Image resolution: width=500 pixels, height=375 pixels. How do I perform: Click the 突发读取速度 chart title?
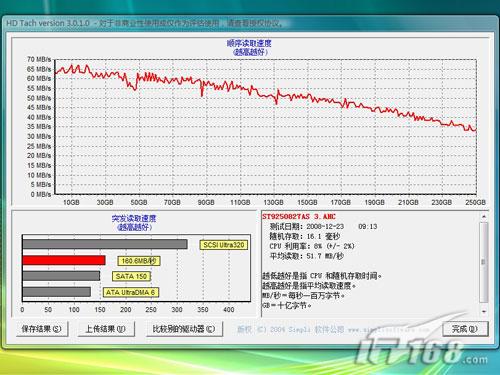pyautogui.click(x=134, y=219)
